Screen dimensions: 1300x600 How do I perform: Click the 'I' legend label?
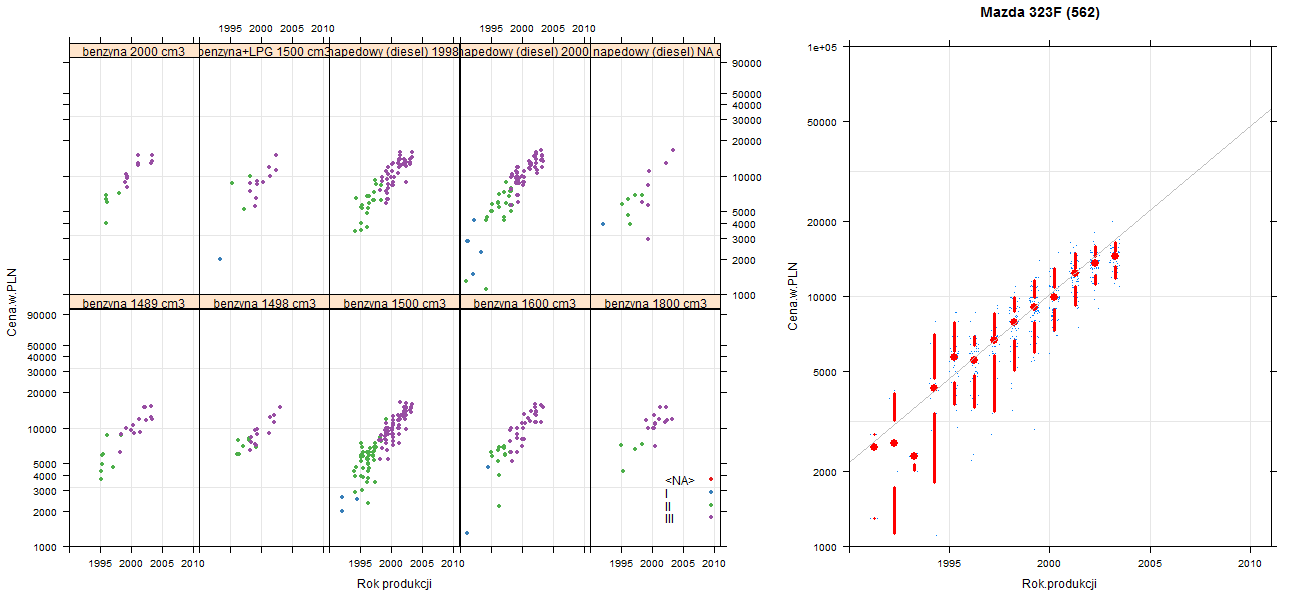point(667,493)
